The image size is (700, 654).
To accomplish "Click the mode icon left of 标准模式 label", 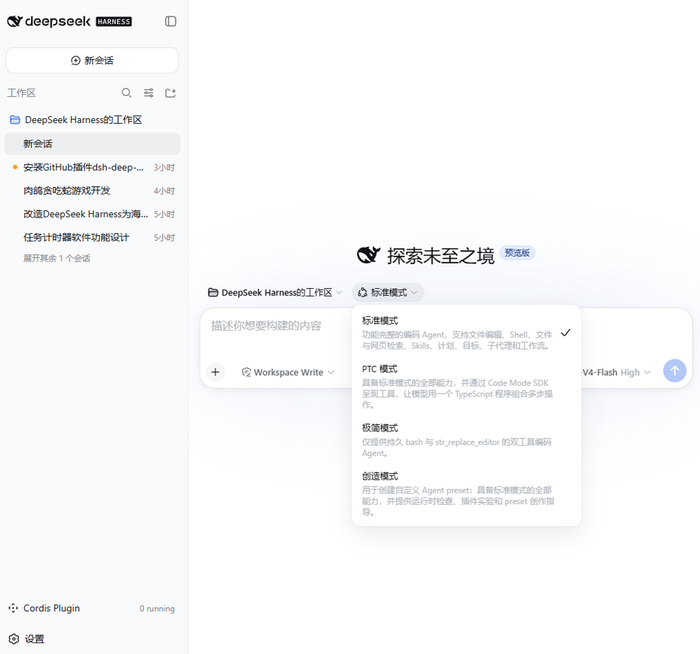I will [362, 292].
